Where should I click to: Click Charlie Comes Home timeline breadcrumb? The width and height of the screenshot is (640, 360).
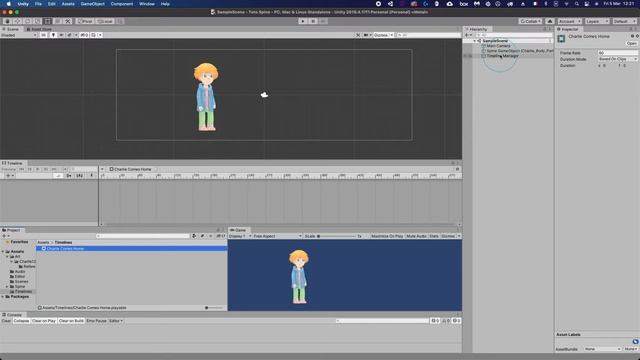coord(131,169)
